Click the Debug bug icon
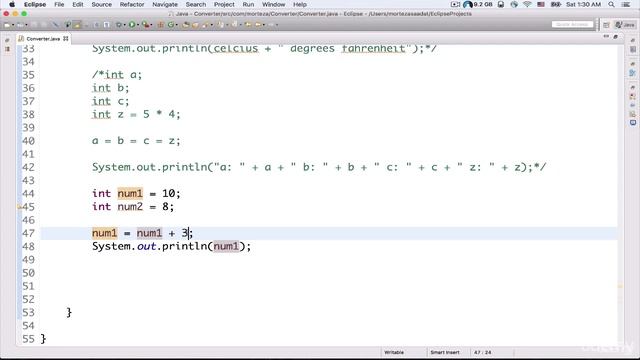The image size is (640, 360). pos(119,25)
